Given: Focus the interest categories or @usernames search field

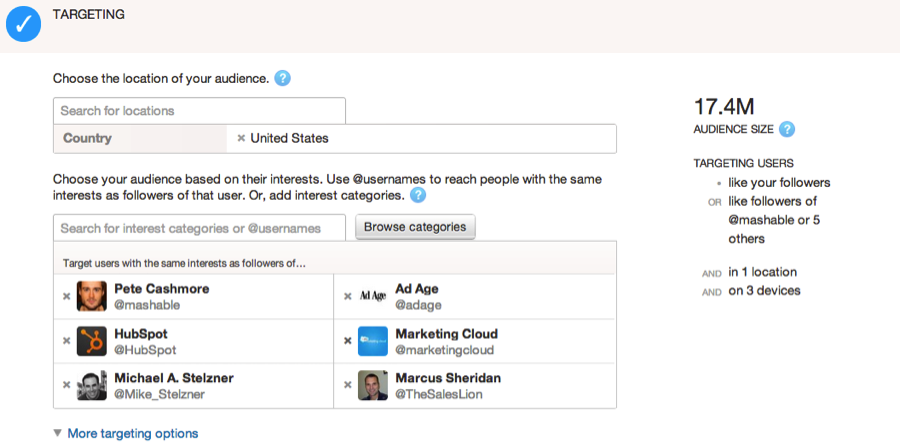Looking at the screenshot, I should 199,228.
